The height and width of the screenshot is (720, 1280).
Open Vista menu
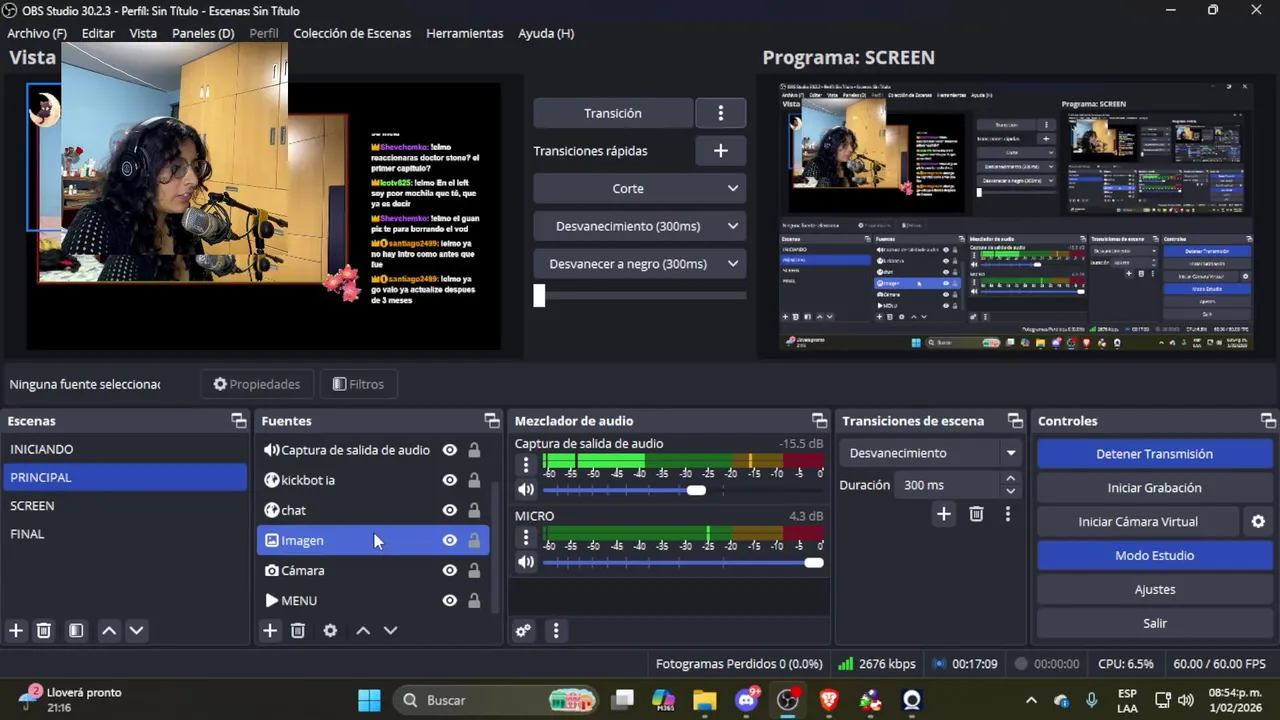coord(143,33)
